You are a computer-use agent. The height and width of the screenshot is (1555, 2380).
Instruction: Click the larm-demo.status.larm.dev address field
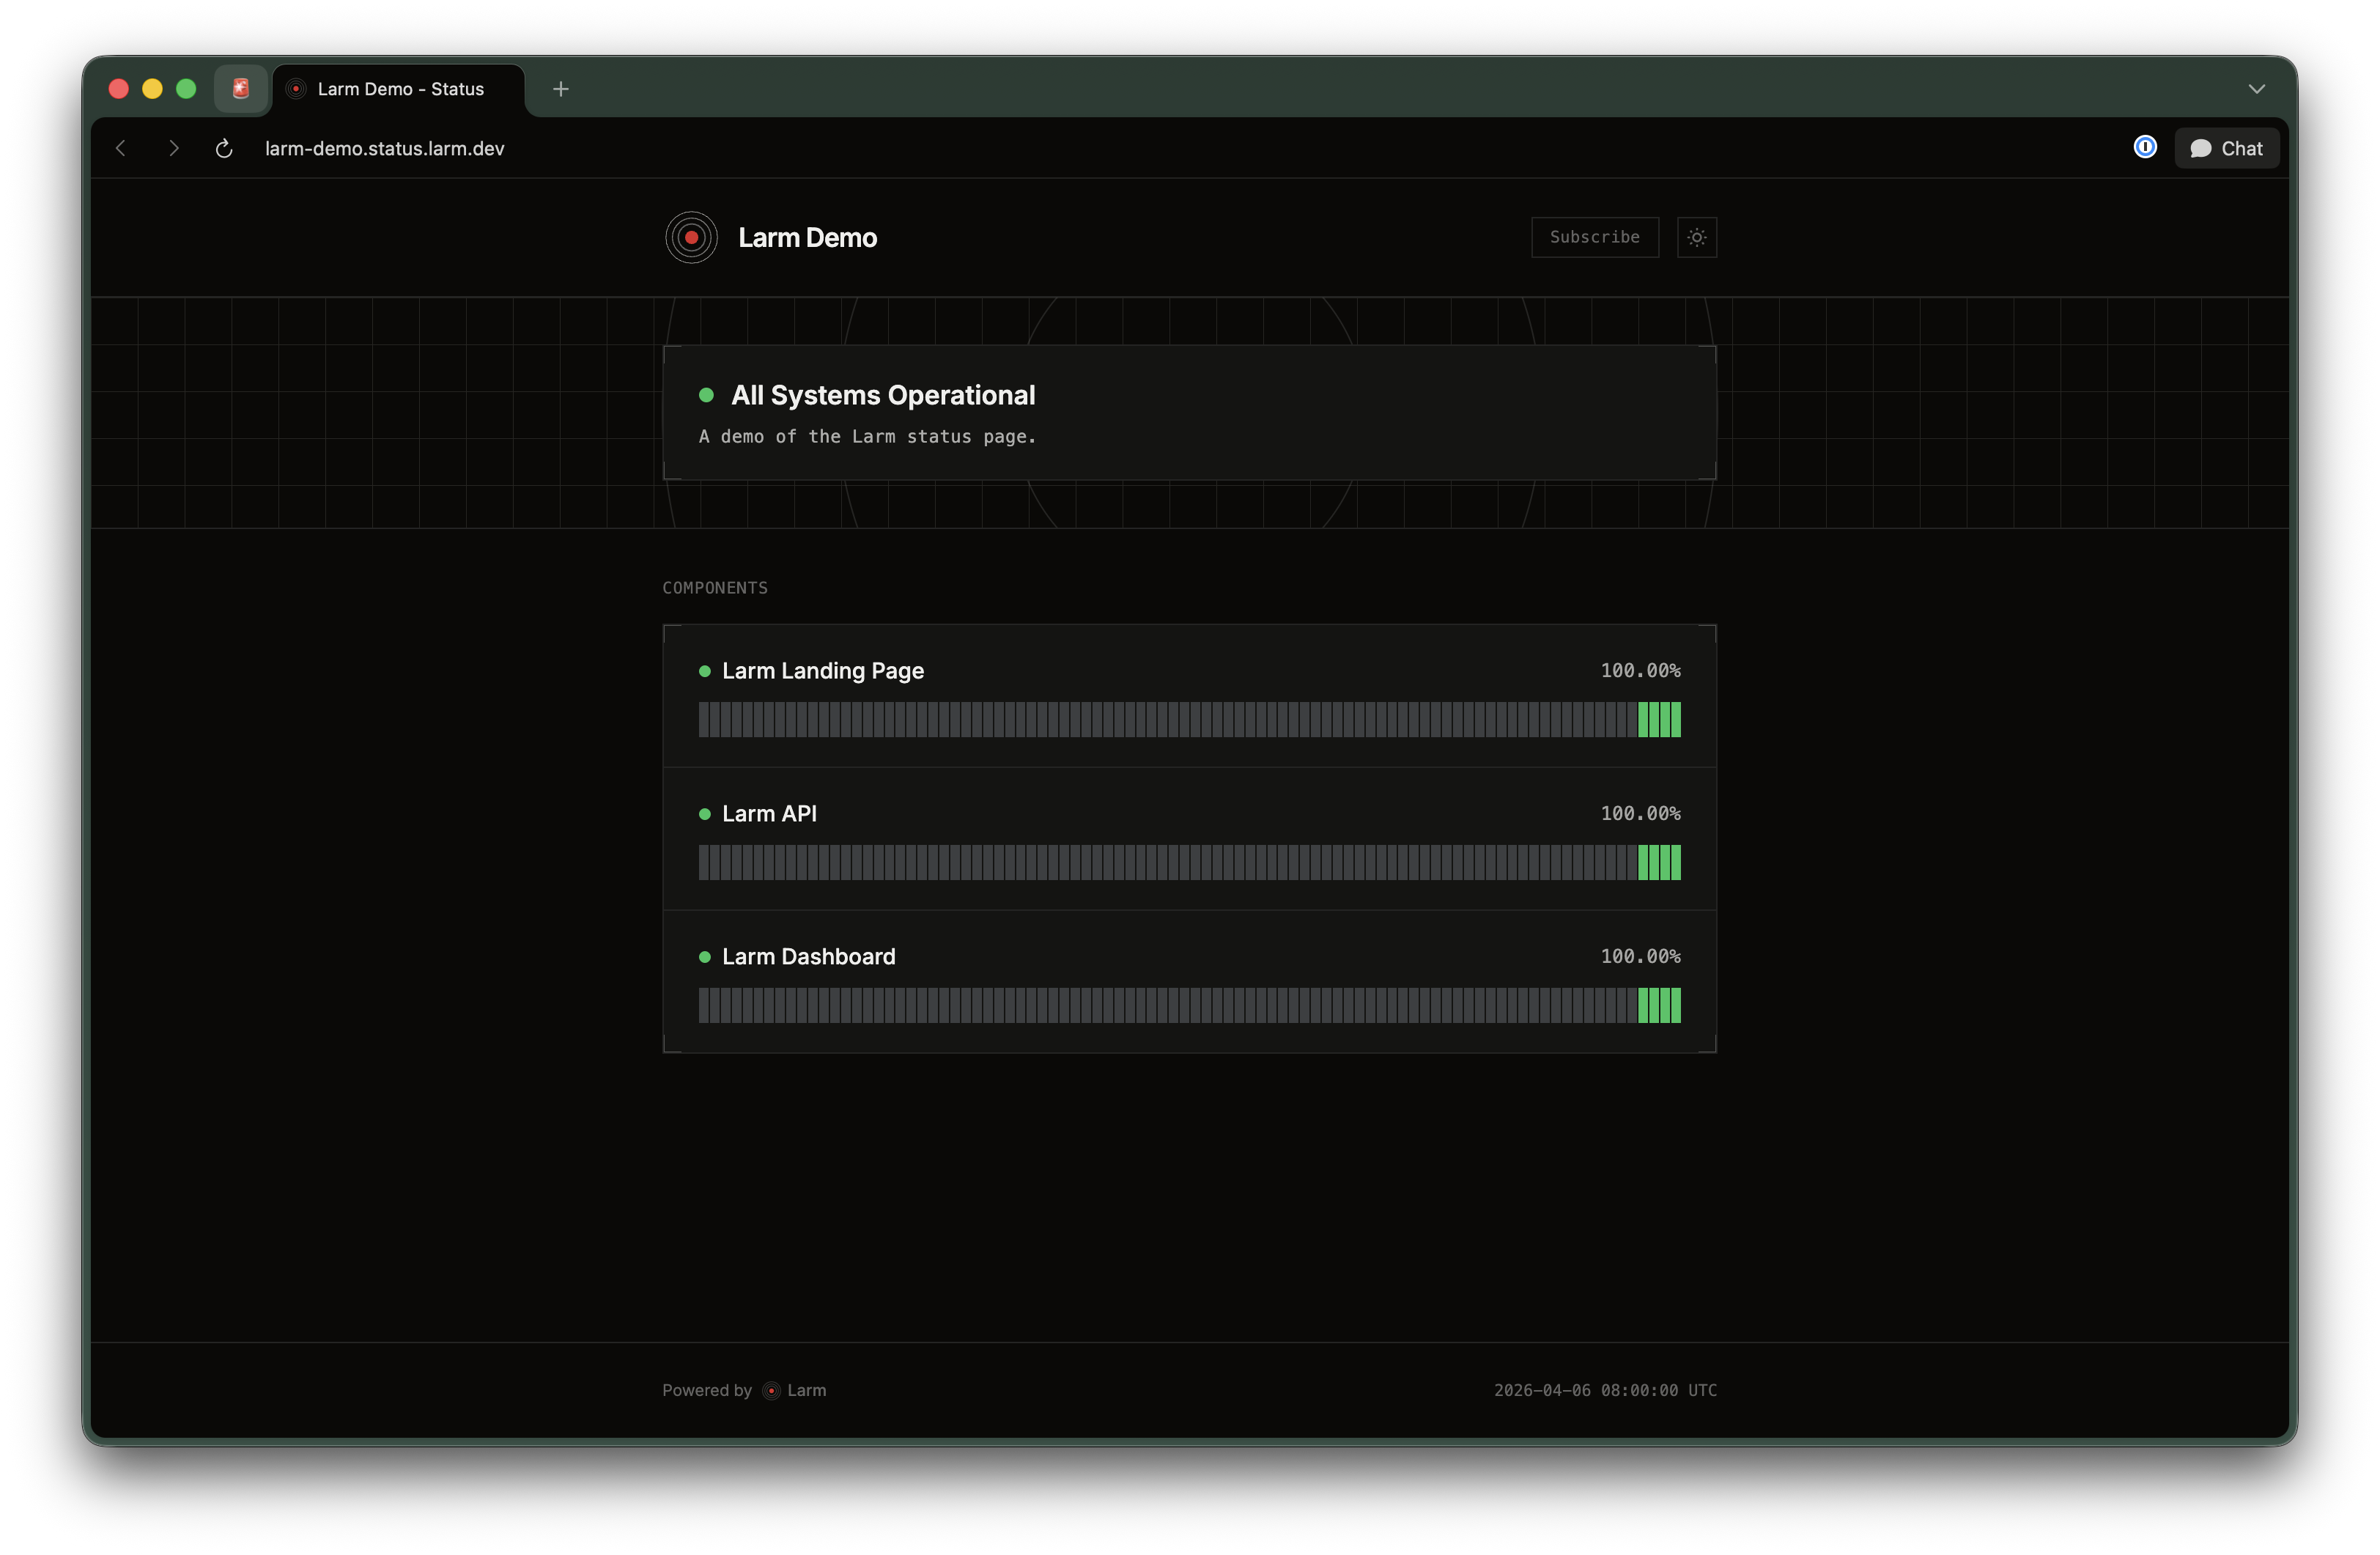(x=384, y=149)
